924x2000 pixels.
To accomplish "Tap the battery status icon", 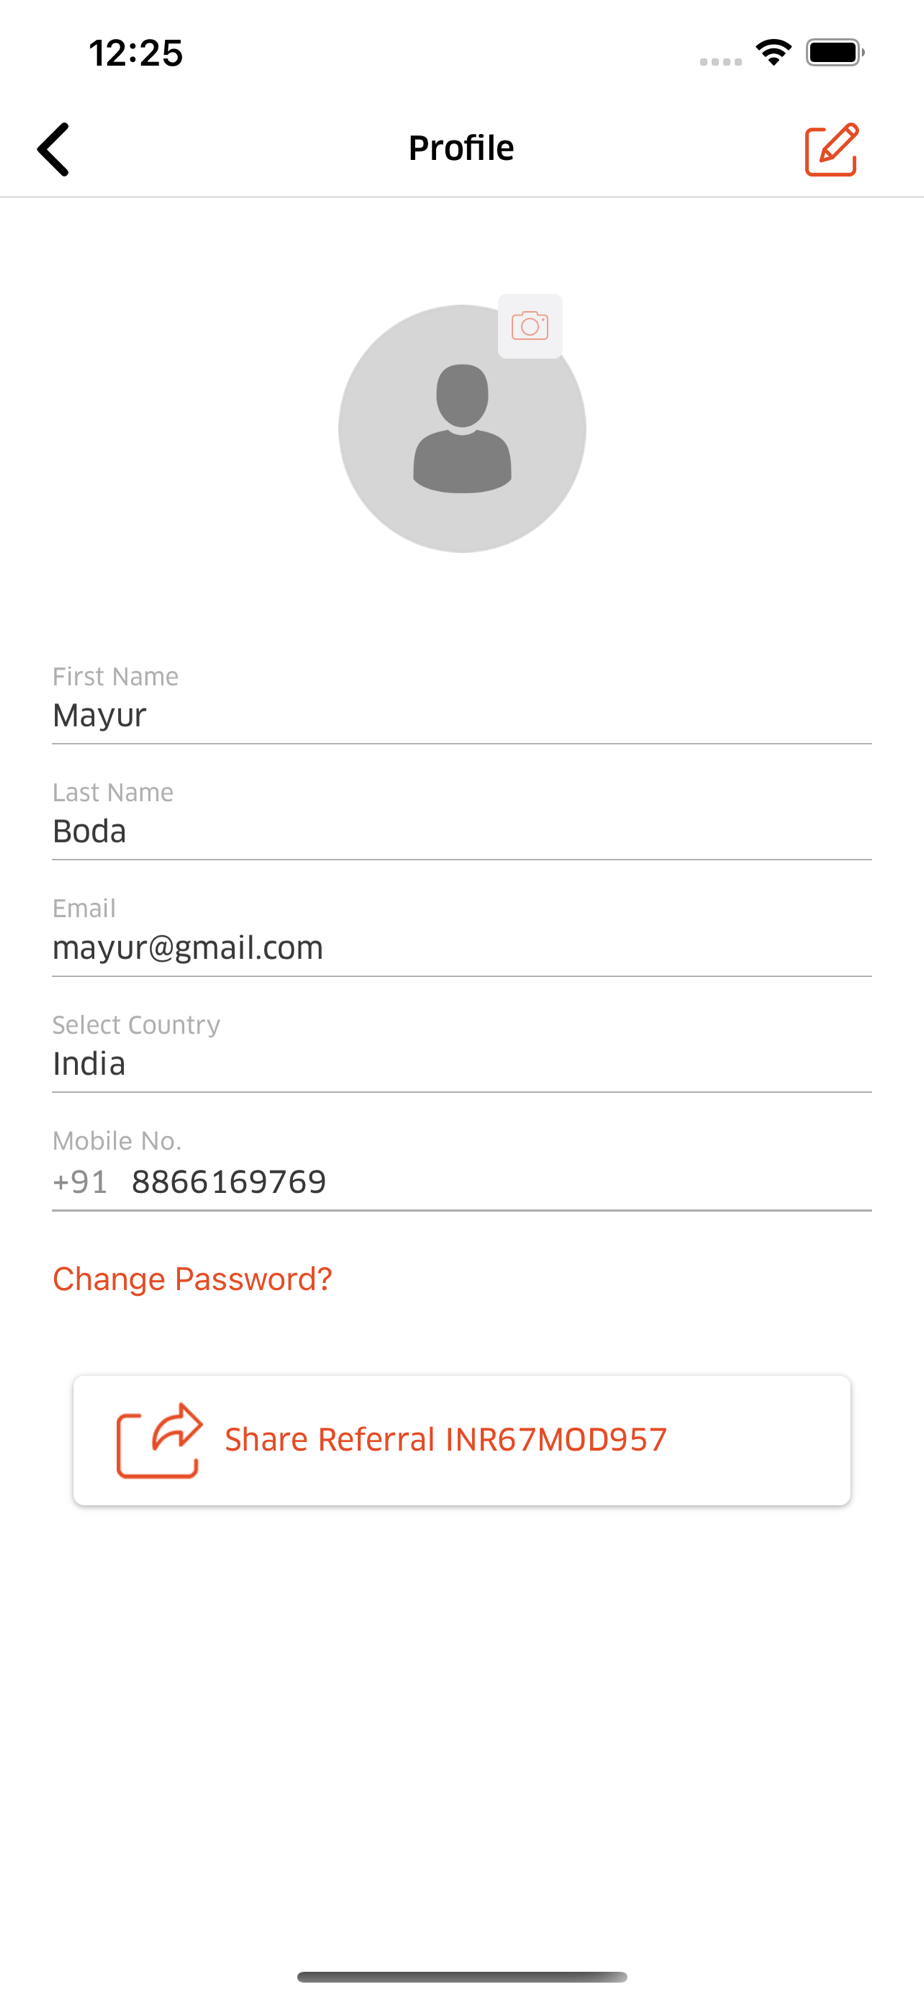I will (x=835, y=52).
